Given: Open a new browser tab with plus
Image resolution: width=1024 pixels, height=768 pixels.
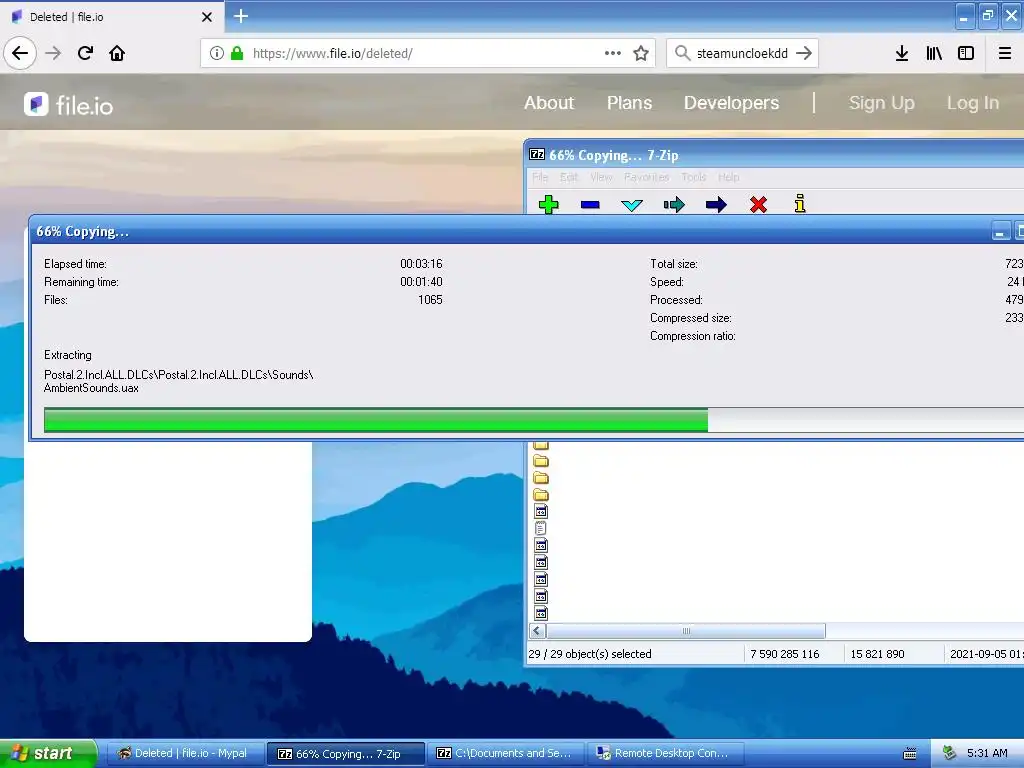Looking at the screenshot, I should 241,16.
